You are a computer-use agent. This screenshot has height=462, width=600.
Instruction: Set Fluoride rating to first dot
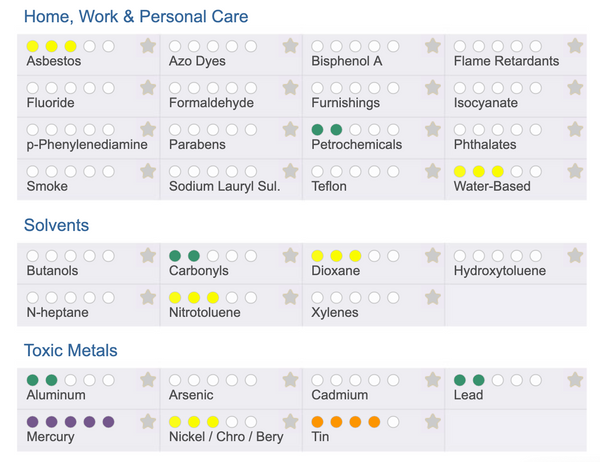(32, 88)
